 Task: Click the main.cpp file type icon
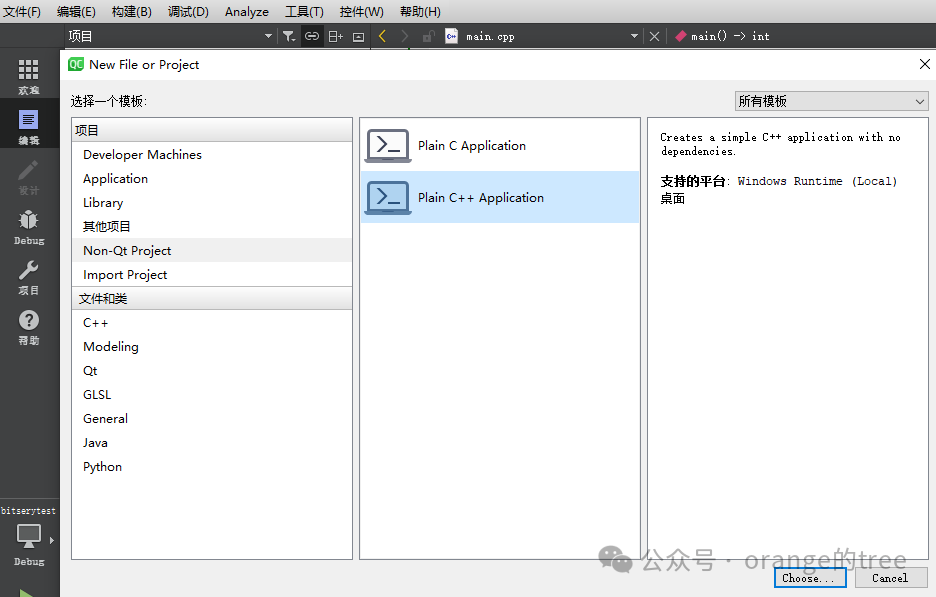pyautogui.click(x=451, y=36)
